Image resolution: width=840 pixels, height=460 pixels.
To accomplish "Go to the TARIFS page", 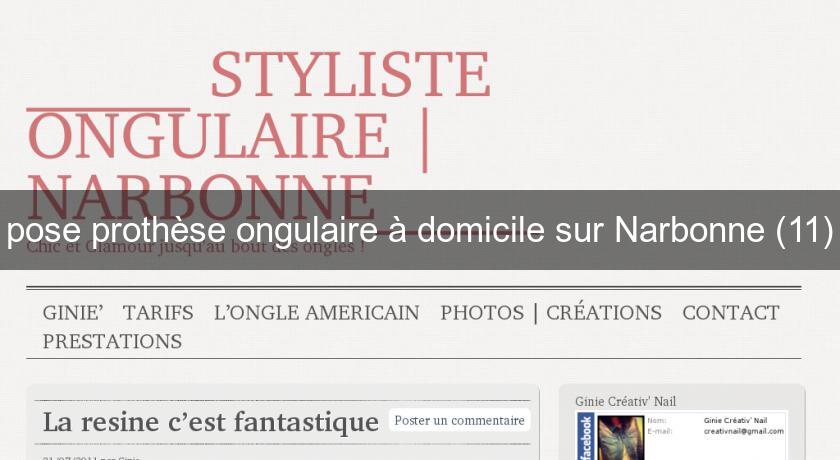I will coord(158,313).
